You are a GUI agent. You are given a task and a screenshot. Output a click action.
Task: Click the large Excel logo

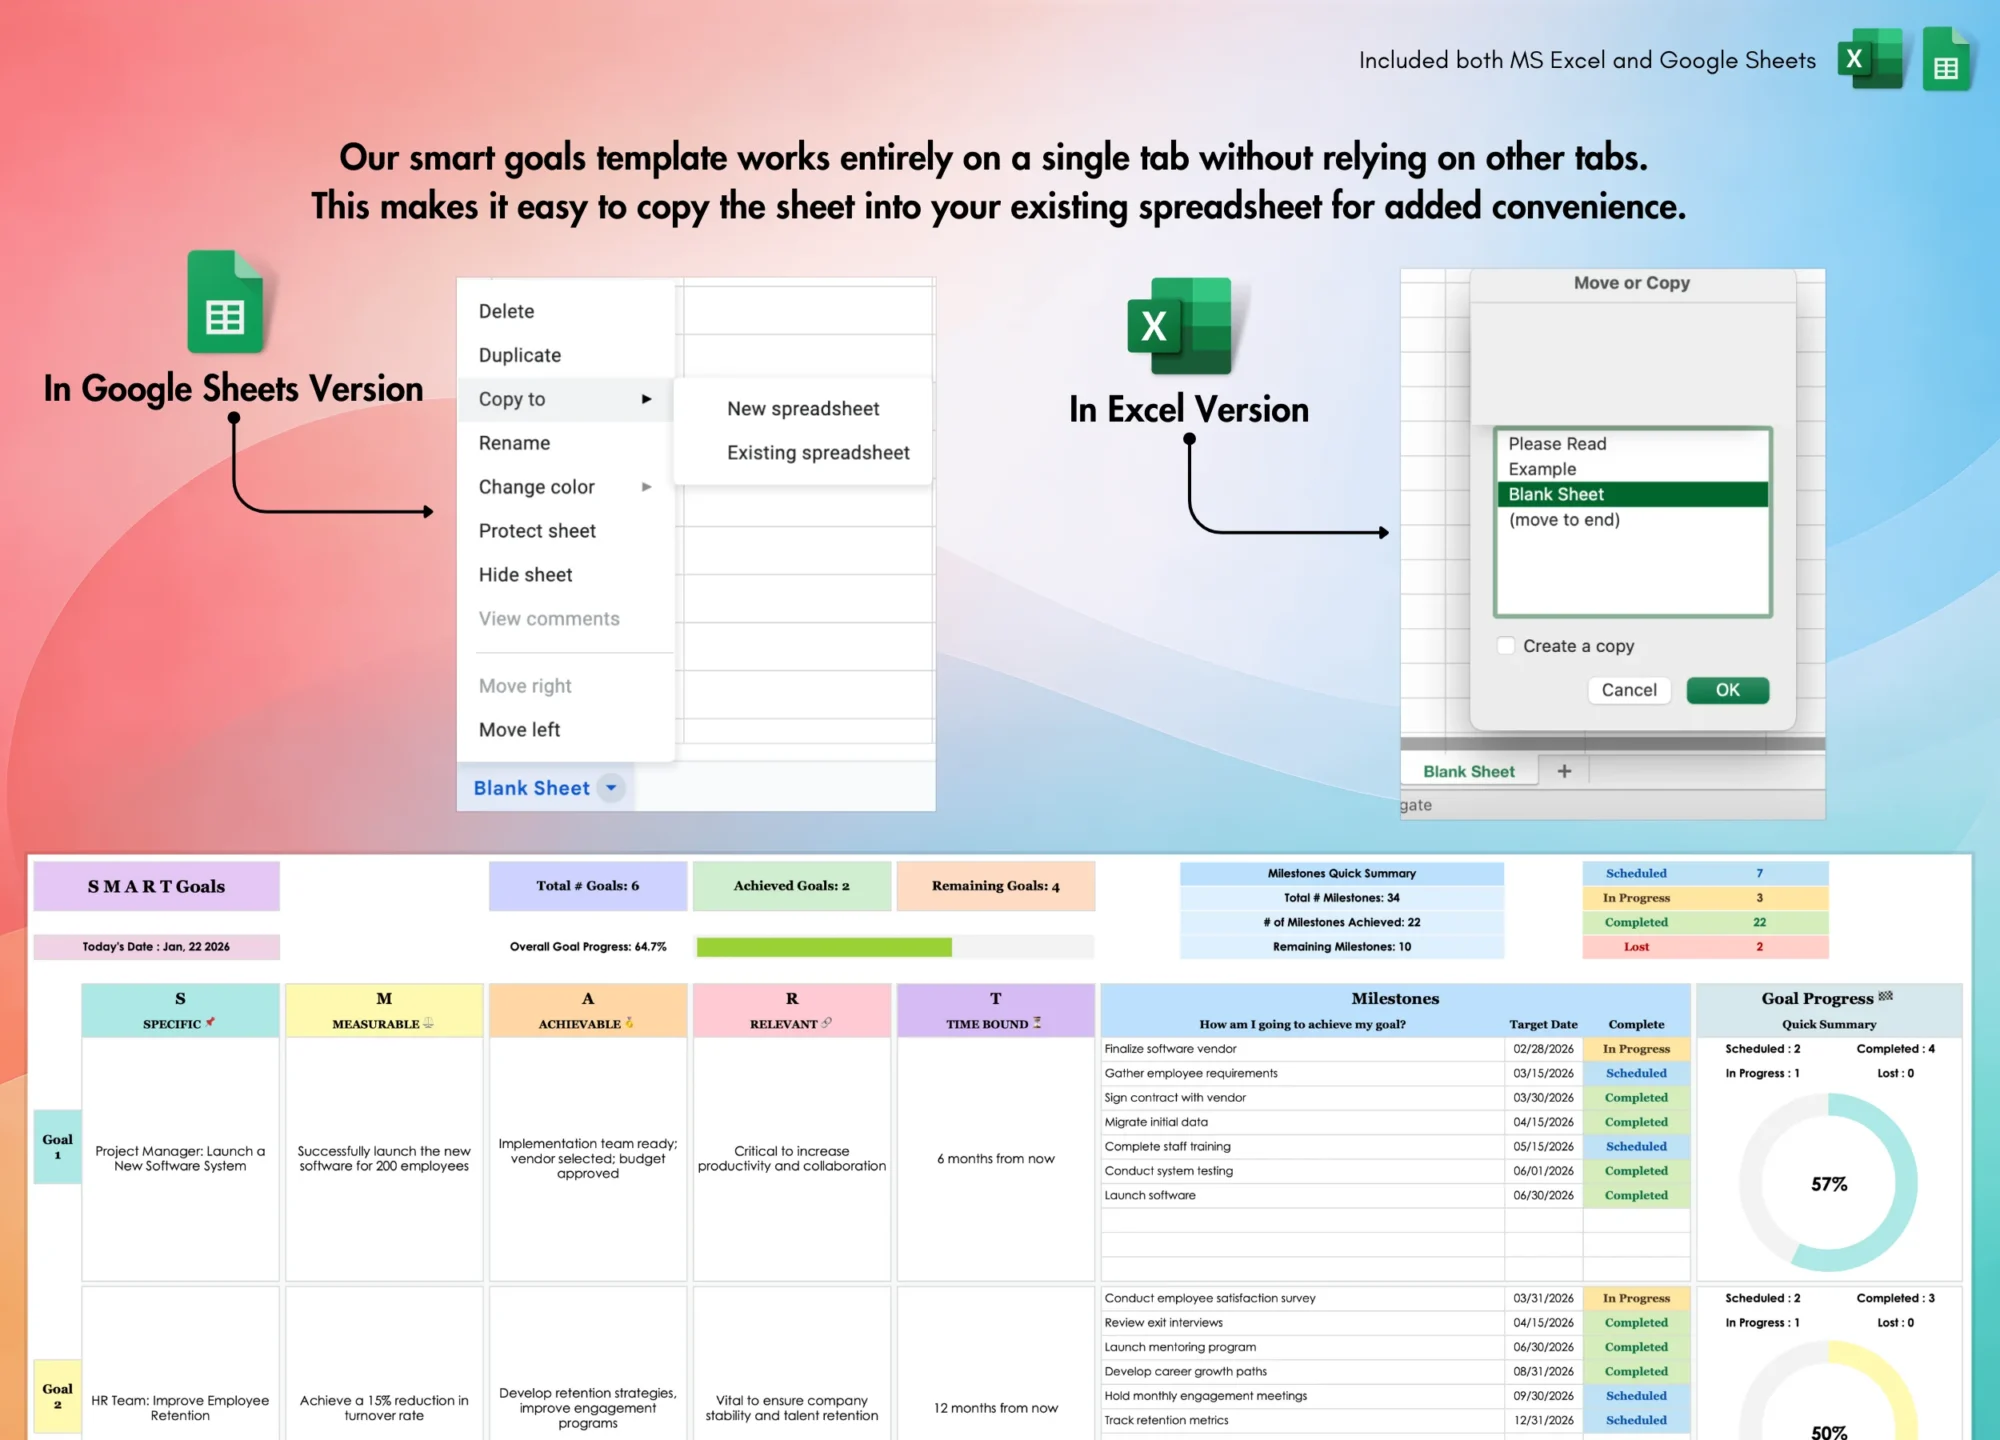pyautogui.click(x=1180, y=326)
